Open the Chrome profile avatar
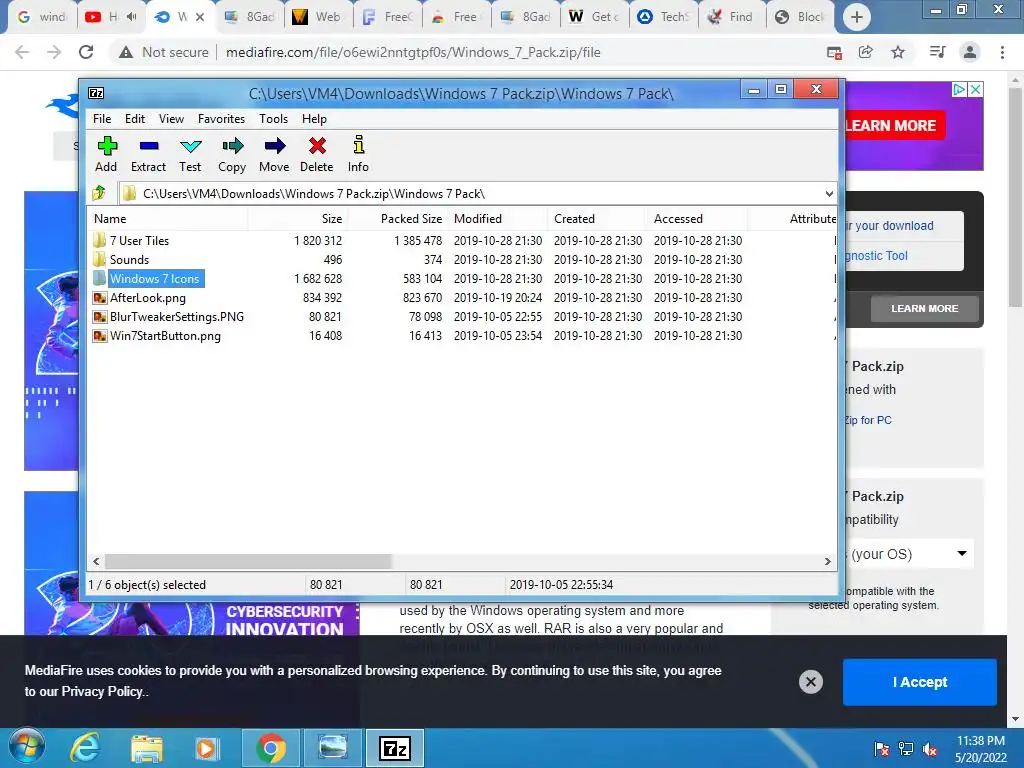Screen dimensions: 1024x768 tap(970, 52)
